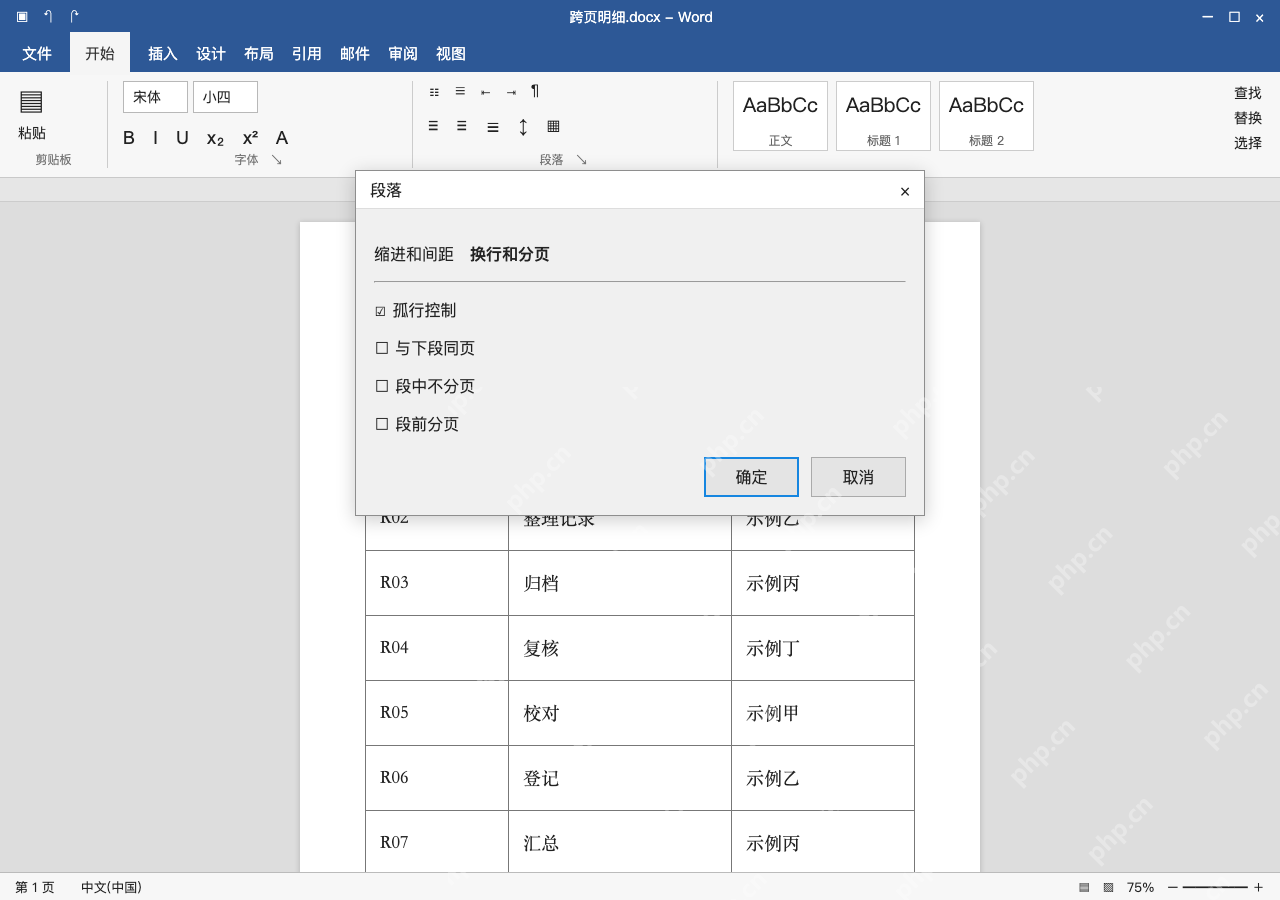Click the save icon in title bar
This screenshot has height=900, width=1280.
coord(22,16)
